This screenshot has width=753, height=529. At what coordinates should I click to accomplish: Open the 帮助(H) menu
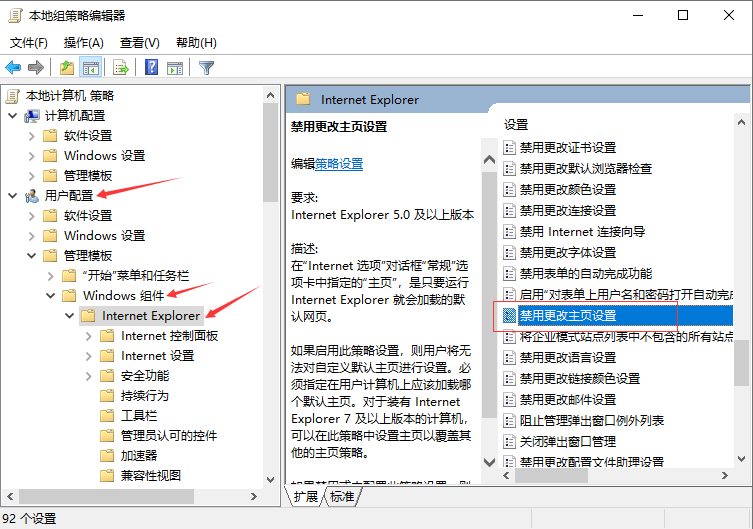[196, 43]
